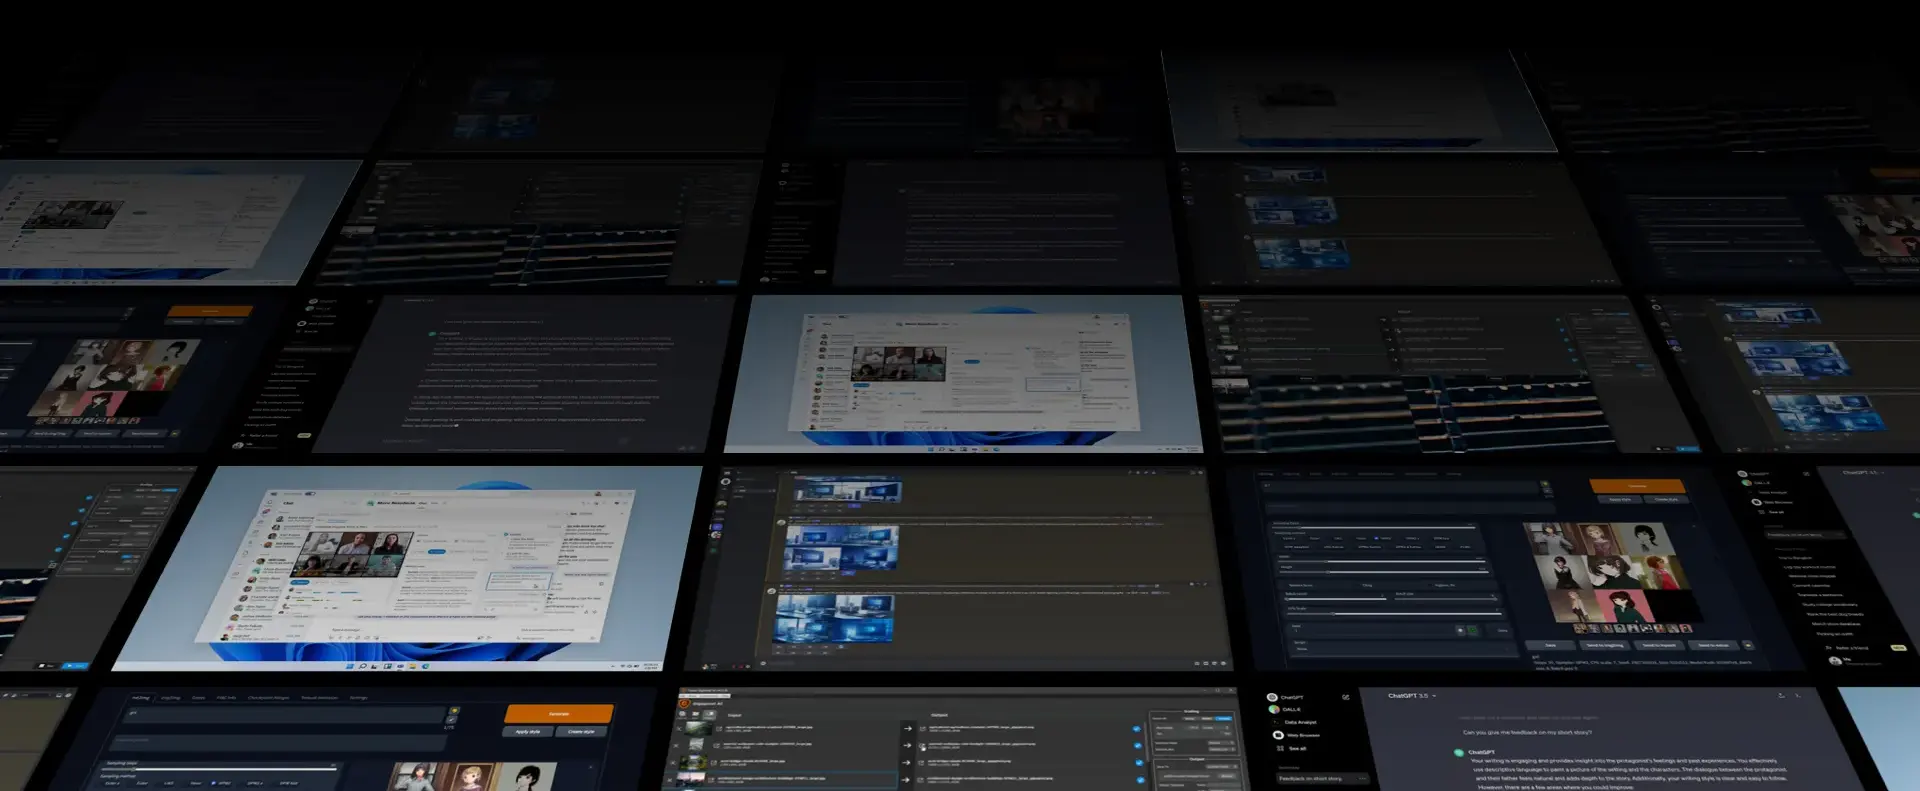Select highlighted sampler radio button under bottom Generate panel

pos(213,783)
